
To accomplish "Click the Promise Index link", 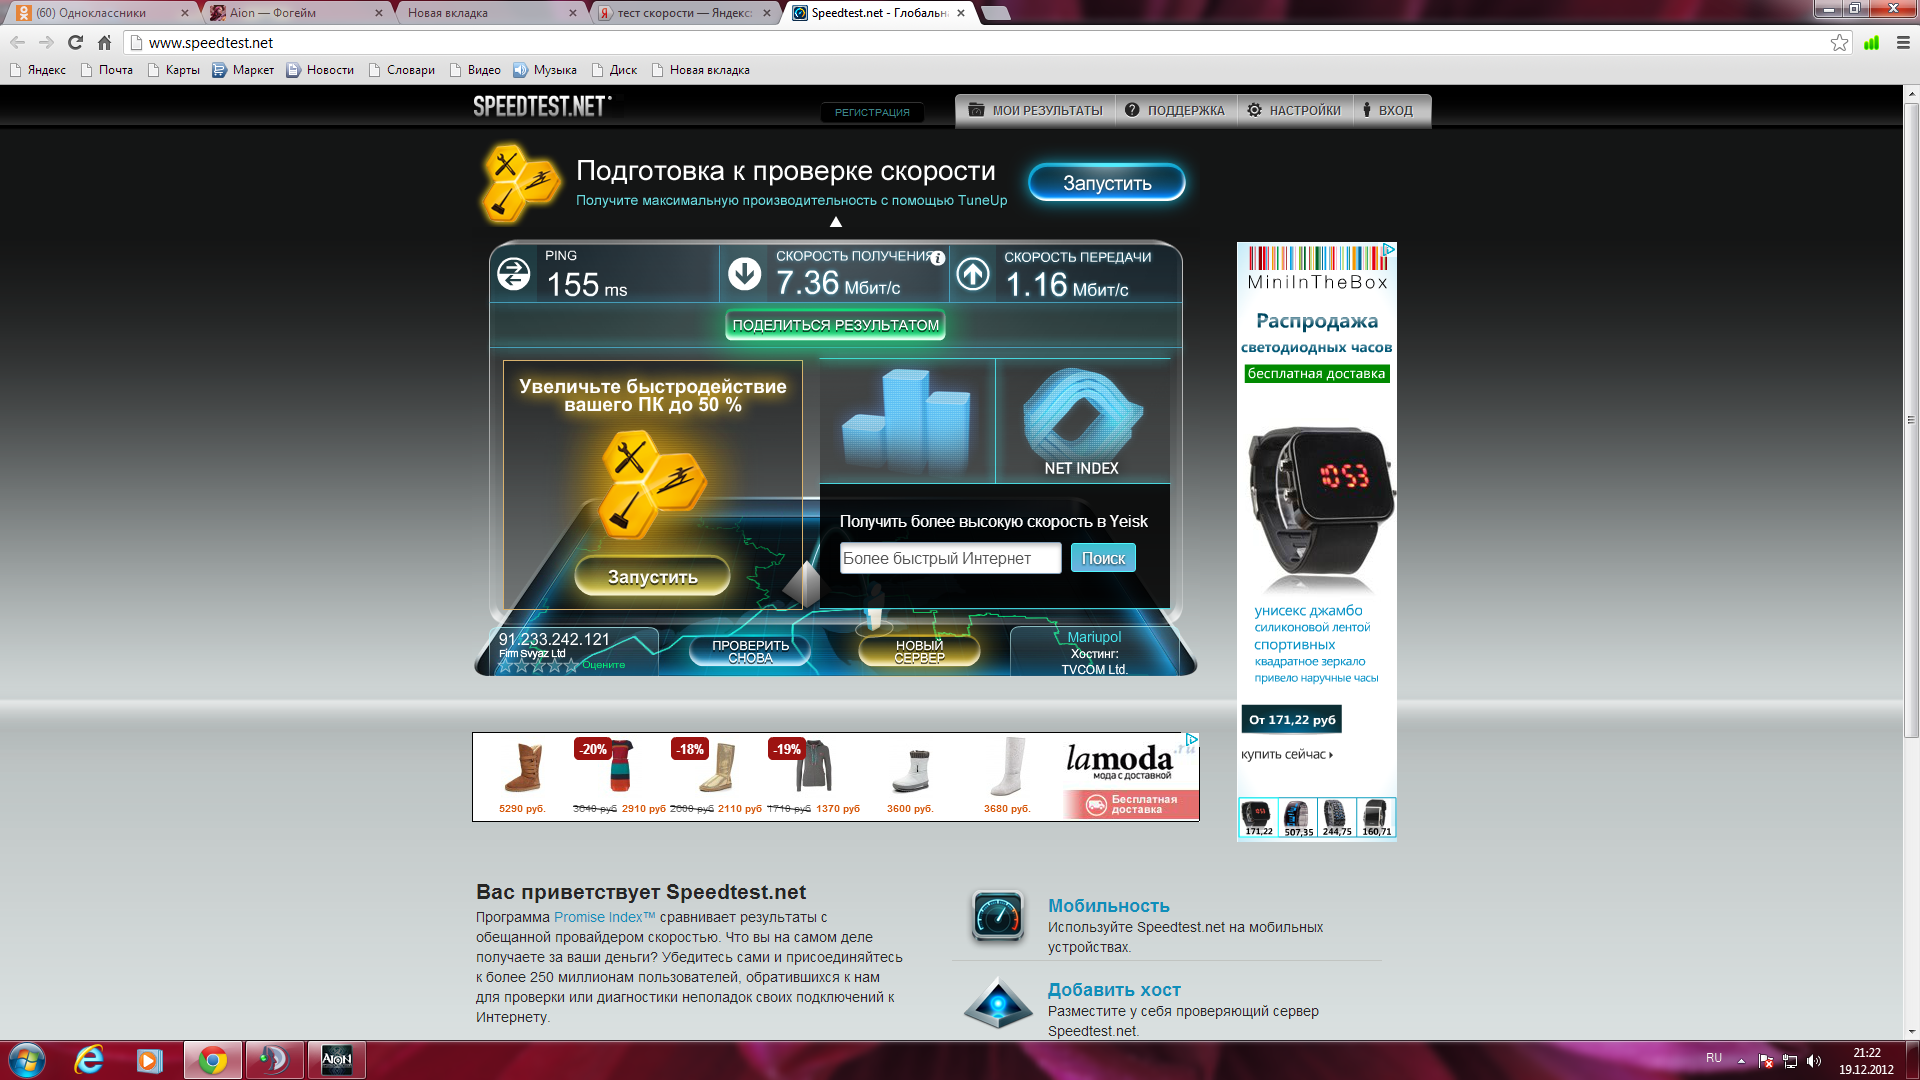I will pos(604,917).
